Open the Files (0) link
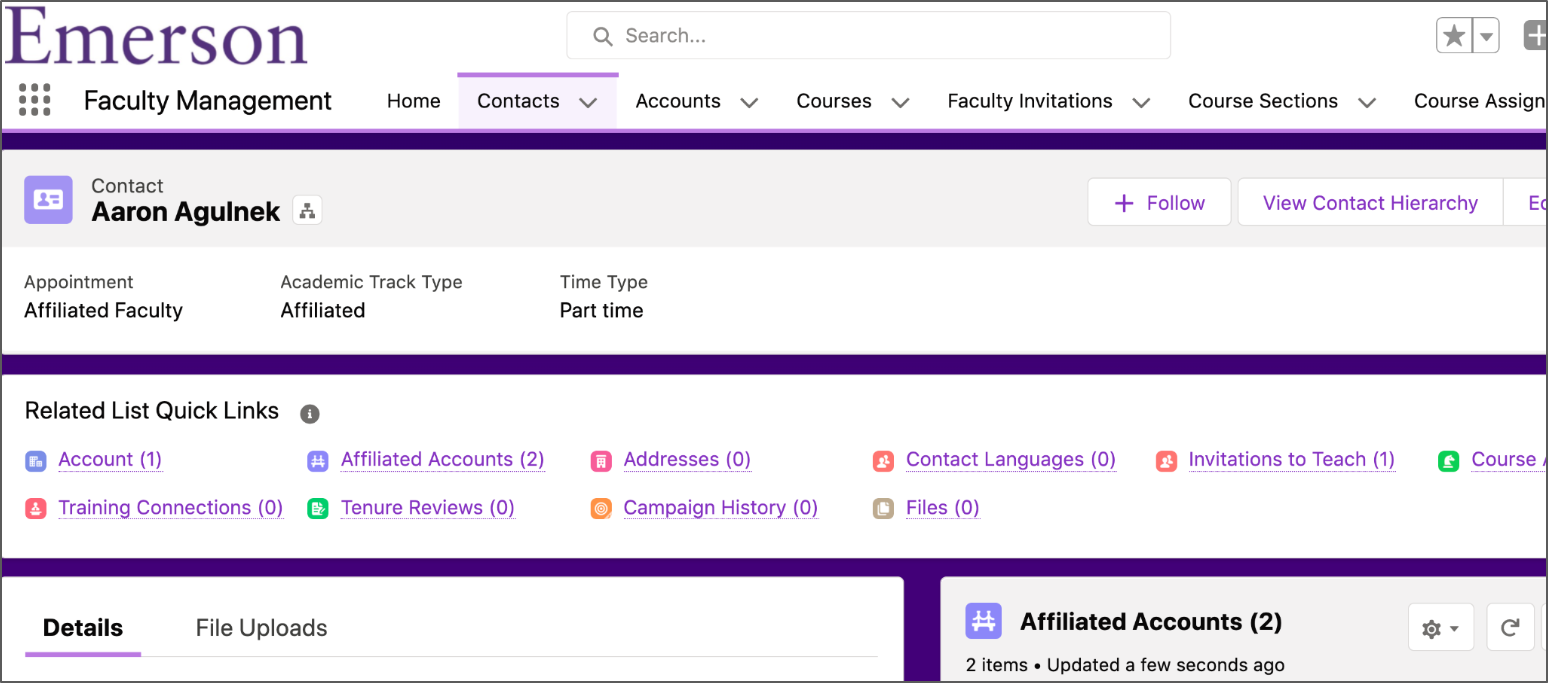Image resolution: width=1548 pixels, height=683 pixels. (943, 507)
